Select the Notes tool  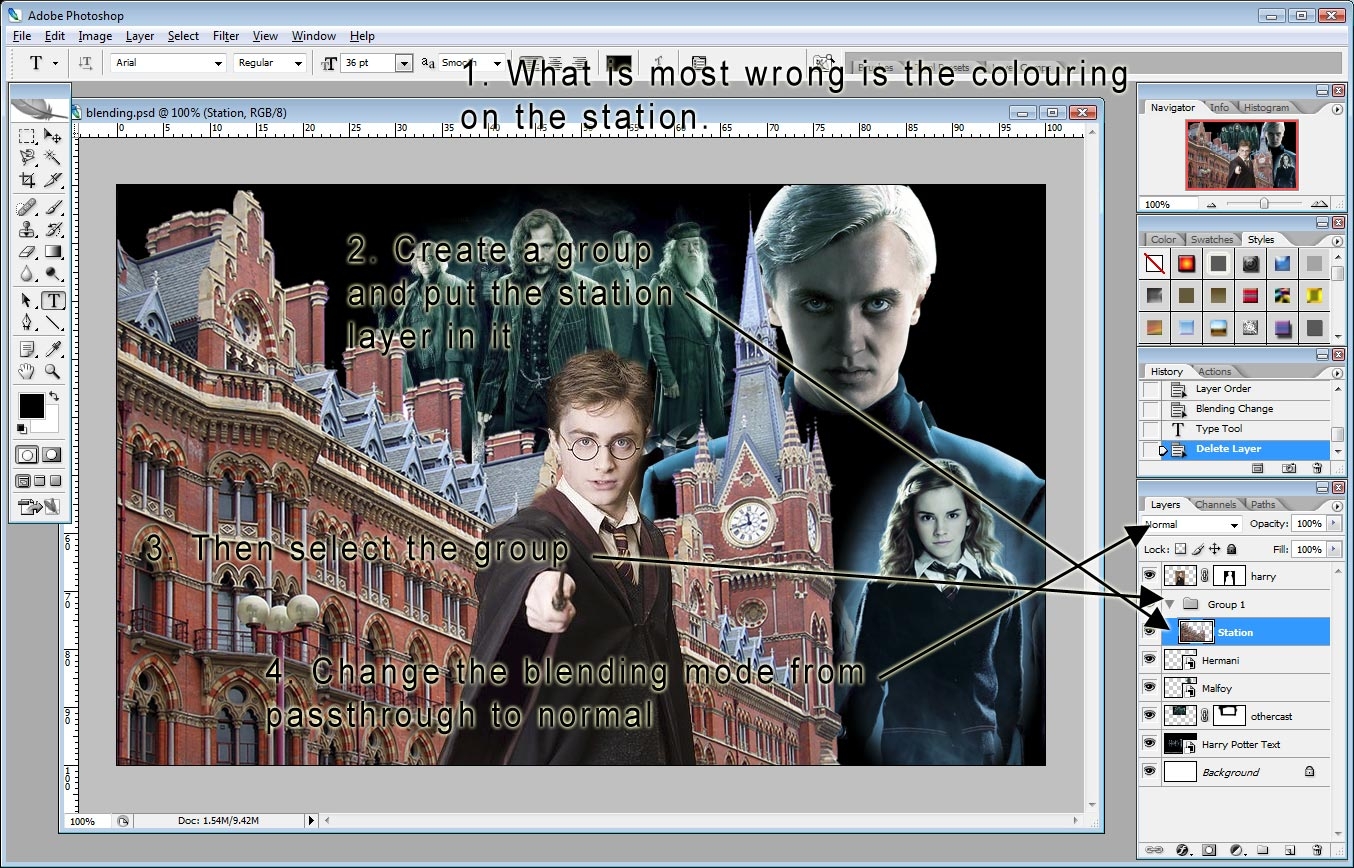(26, 348)
